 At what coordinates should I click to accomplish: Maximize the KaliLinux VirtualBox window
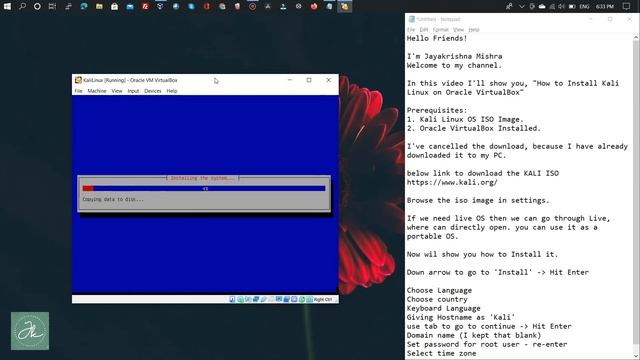coord(309,80)
